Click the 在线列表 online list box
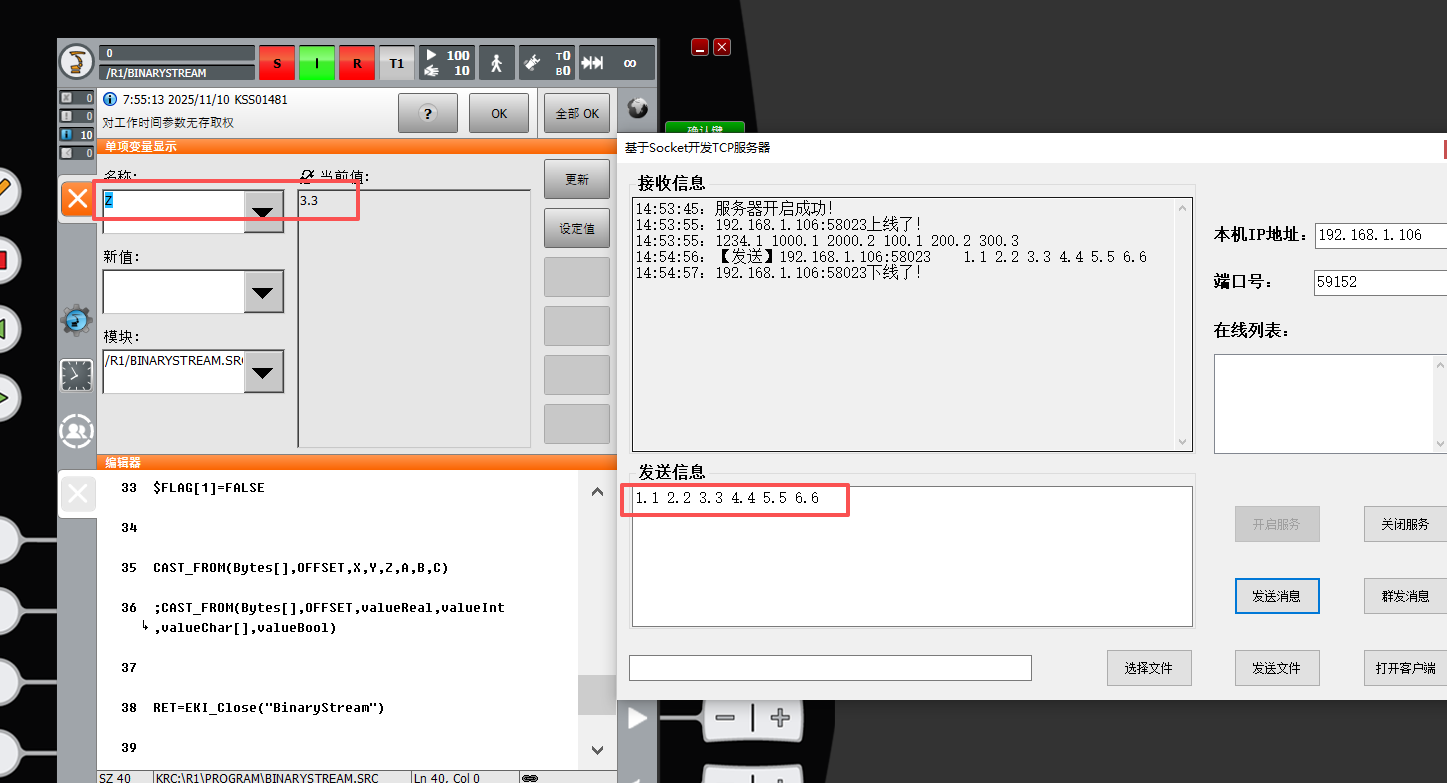This screenshot has width=1447, height=783. coord(1330,404)
